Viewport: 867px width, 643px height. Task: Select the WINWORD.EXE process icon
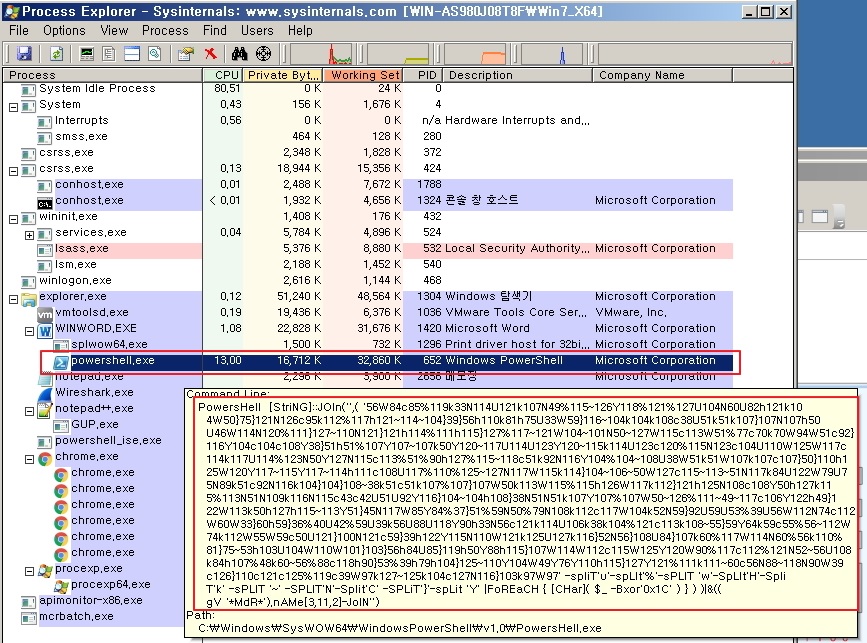click(45, 331)
